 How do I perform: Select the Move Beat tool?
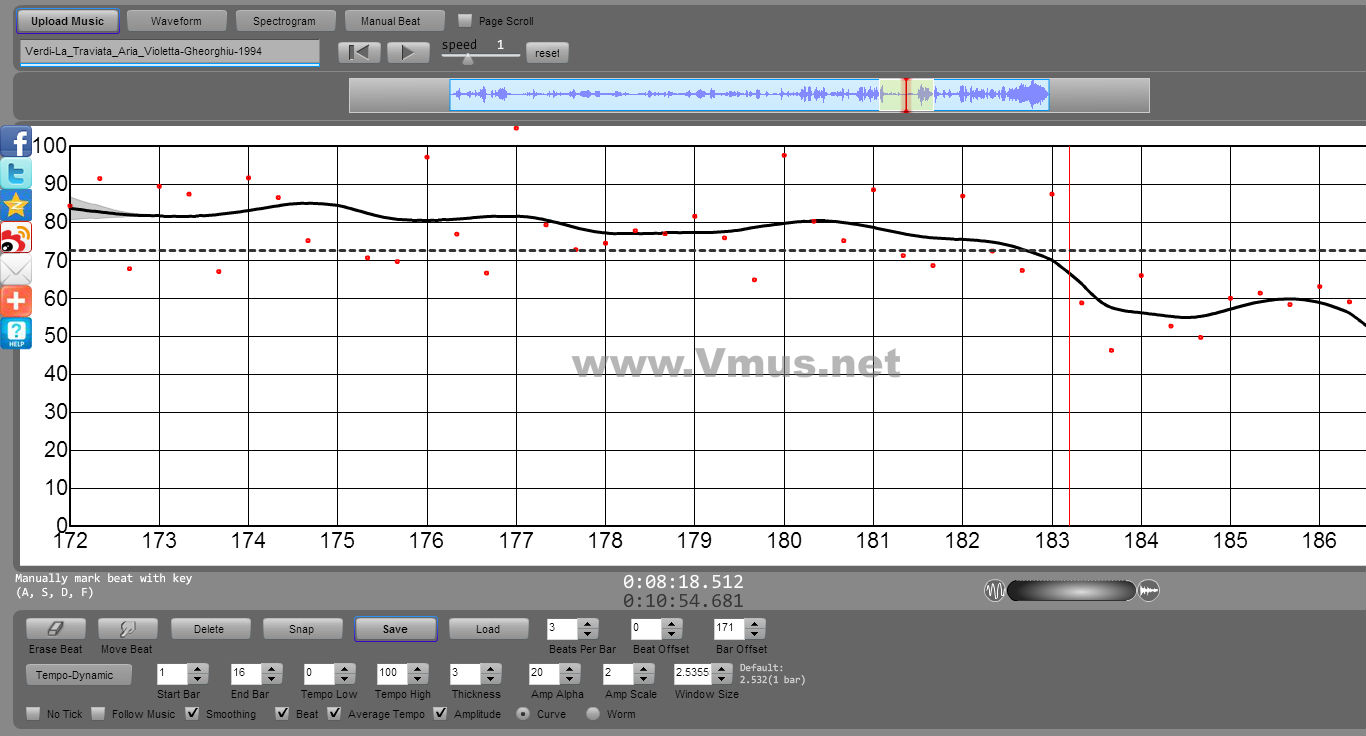[127, 629]
